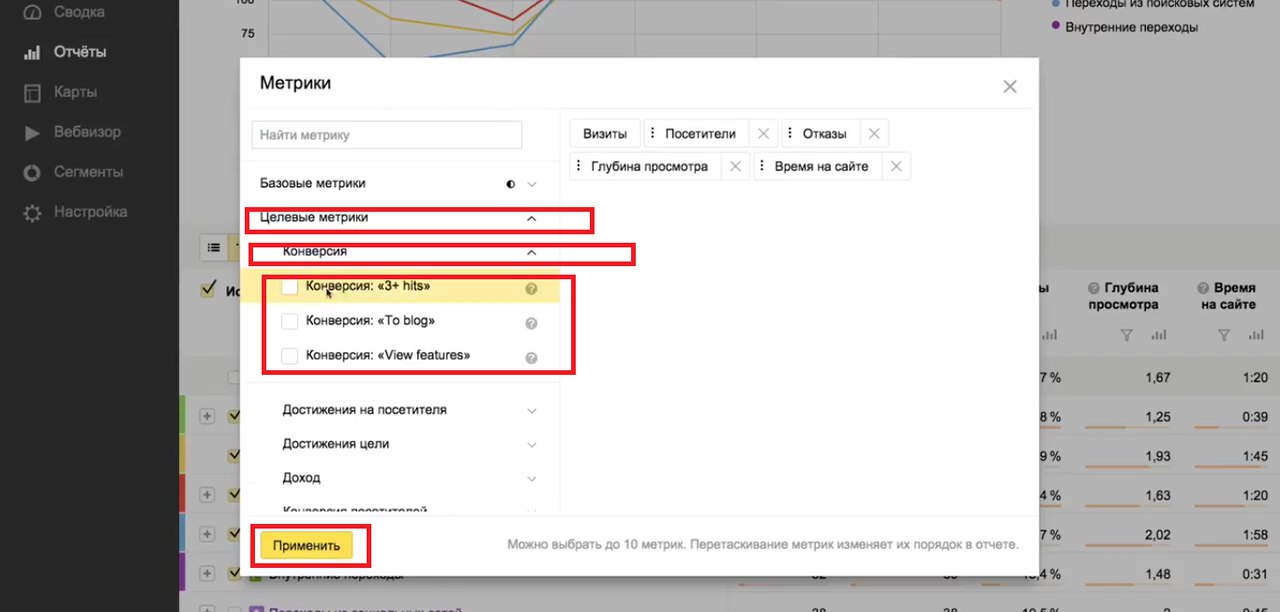Click the Карты map icon in sidebar
The image size is (1280, 612).
point(32,92)
